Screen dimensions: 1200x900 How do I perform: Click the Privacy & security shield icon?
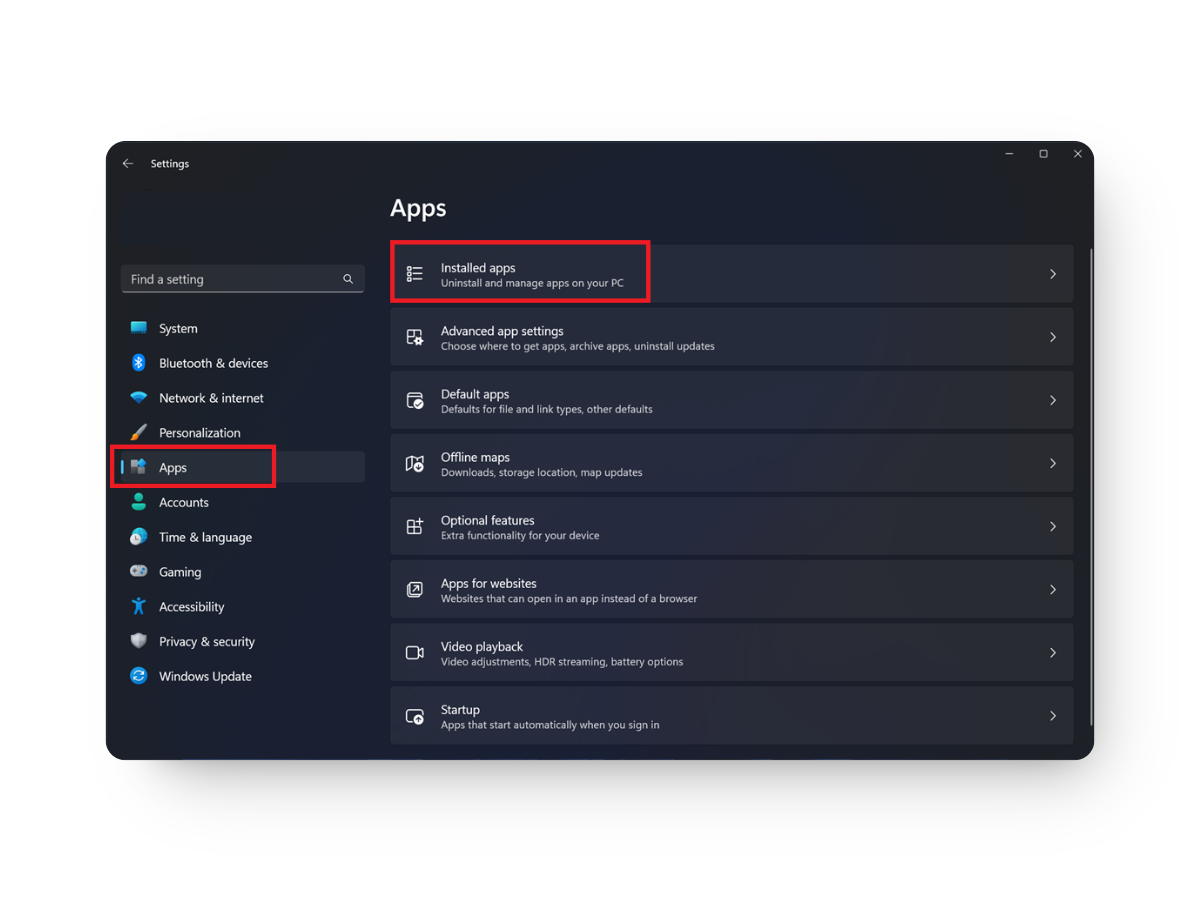[138, 641]
